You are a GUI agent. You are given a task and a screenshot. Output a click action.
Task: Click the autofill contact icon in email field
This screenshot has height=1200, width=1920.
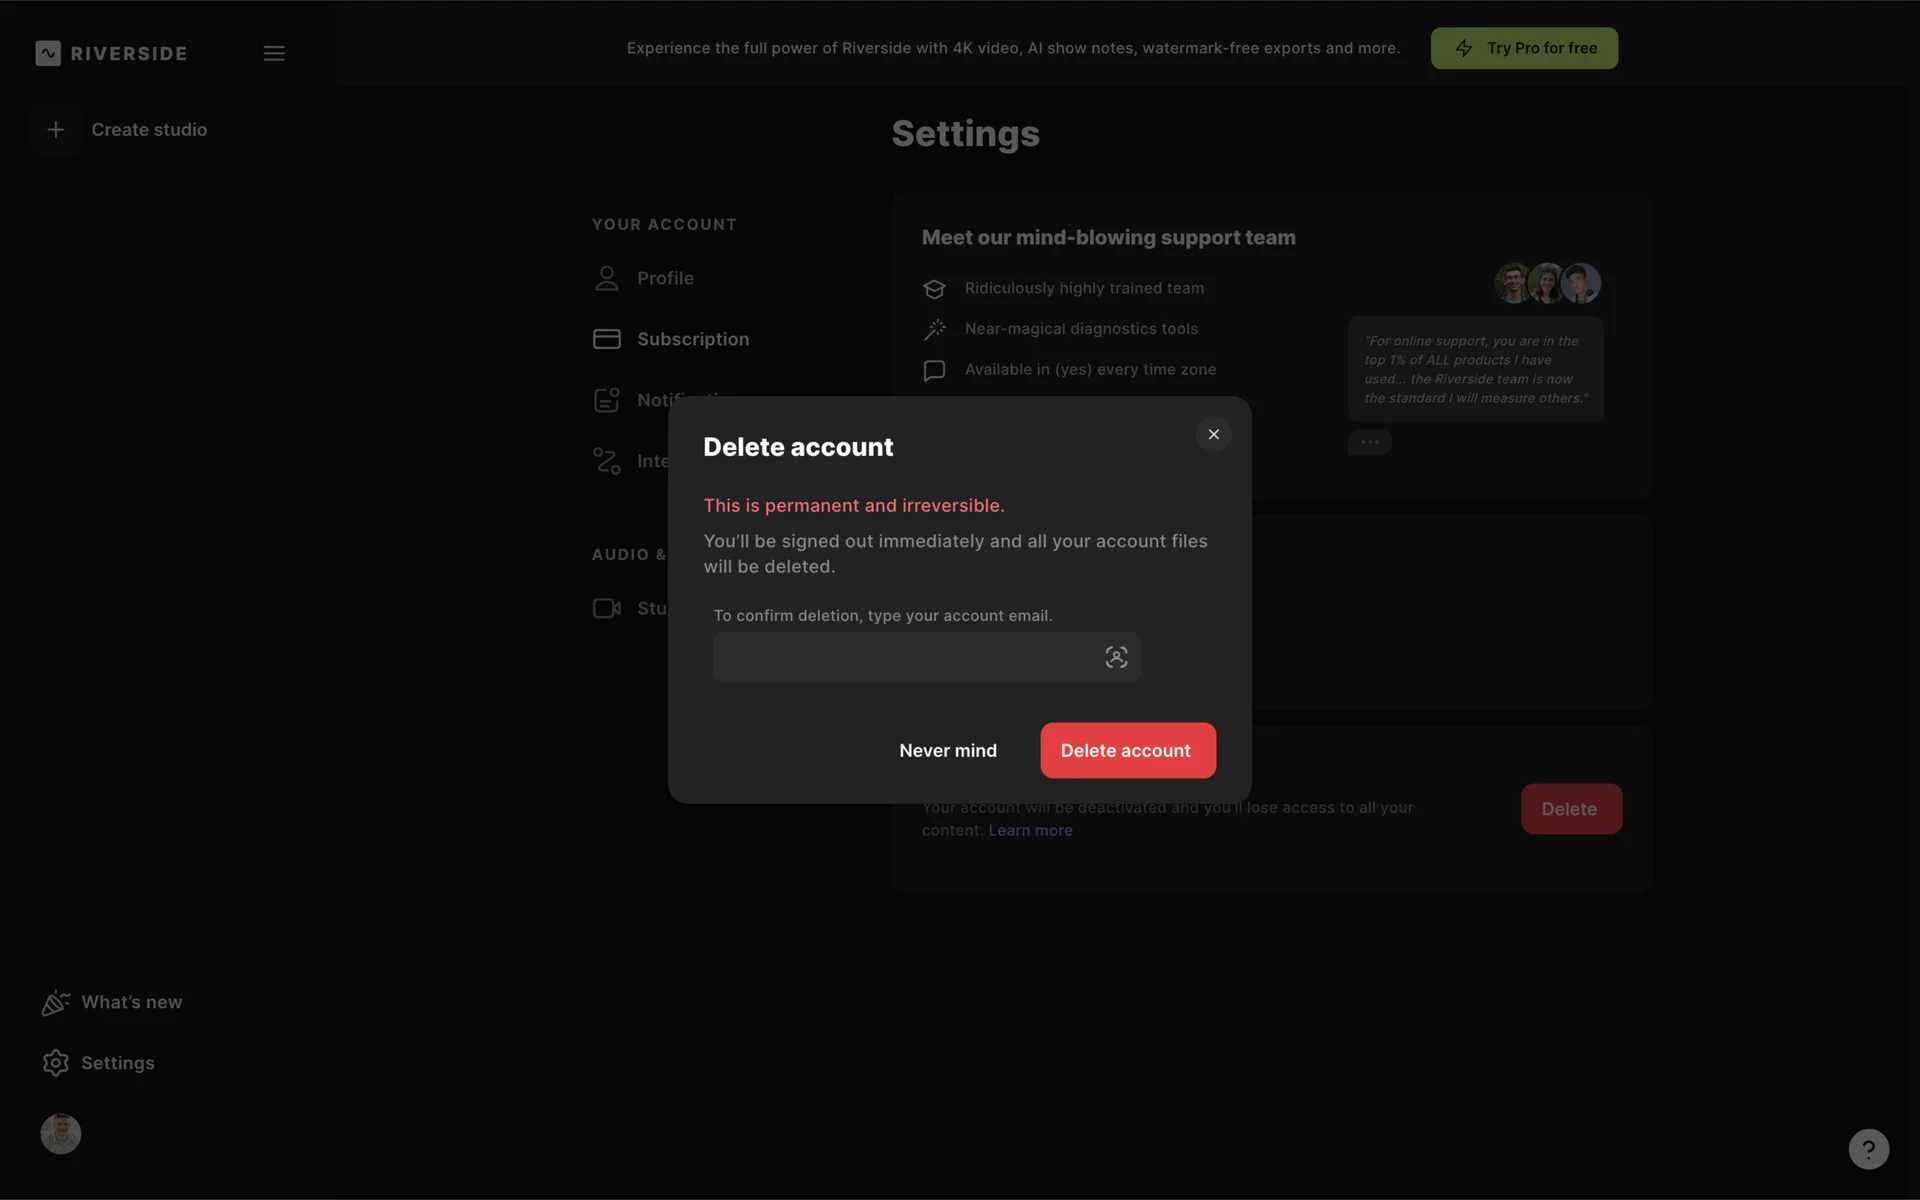pos(1116,657)
